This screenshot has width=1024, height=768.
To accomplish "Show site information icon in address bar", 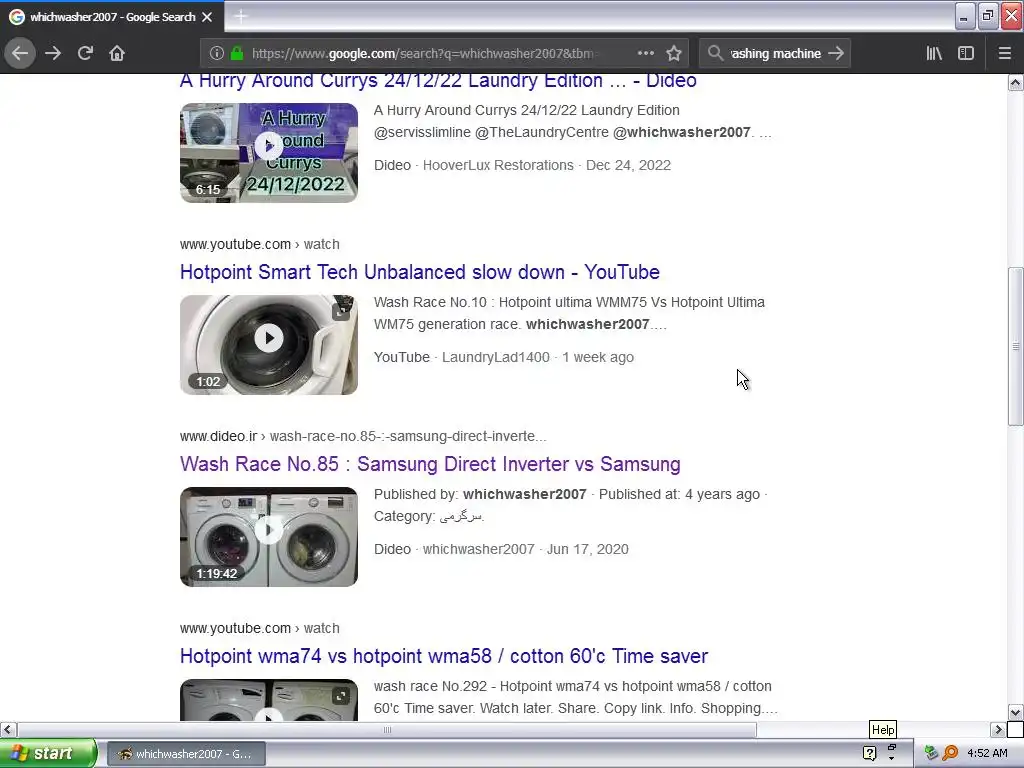I will [x=217, y=54].
